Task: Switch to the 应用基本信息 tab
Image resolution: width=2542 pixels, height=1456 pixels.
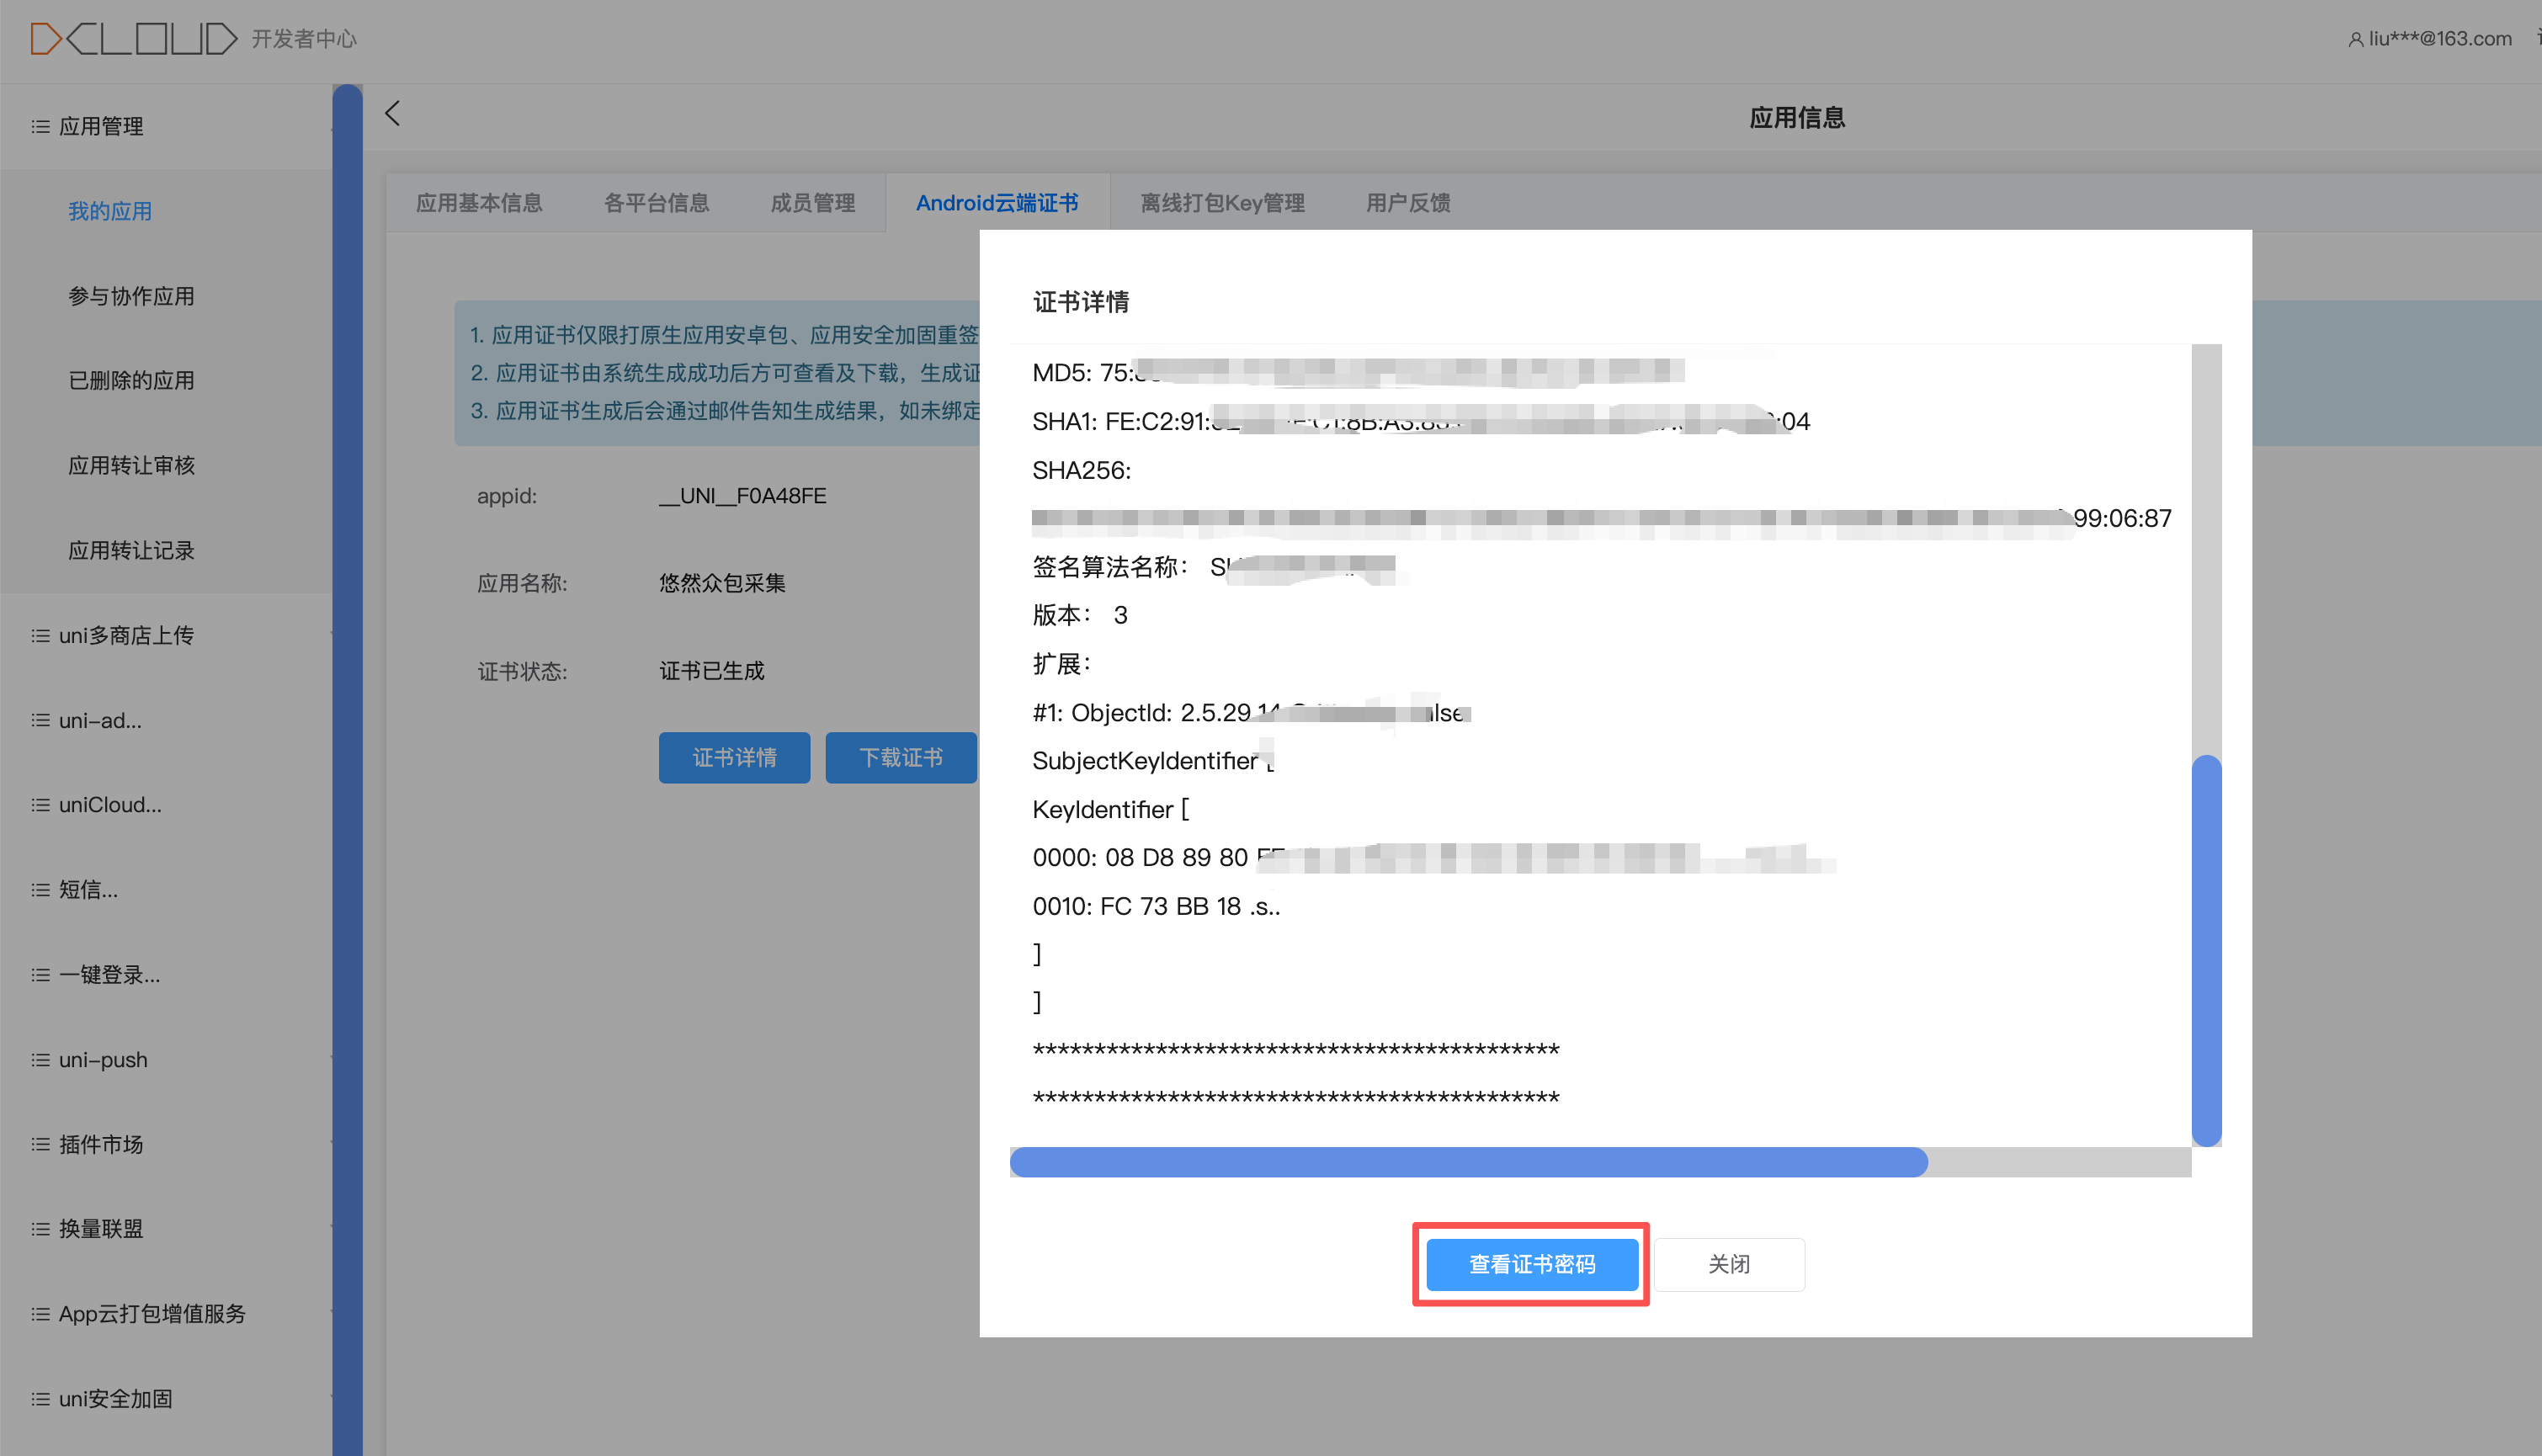Action: (x=479, y=203)
